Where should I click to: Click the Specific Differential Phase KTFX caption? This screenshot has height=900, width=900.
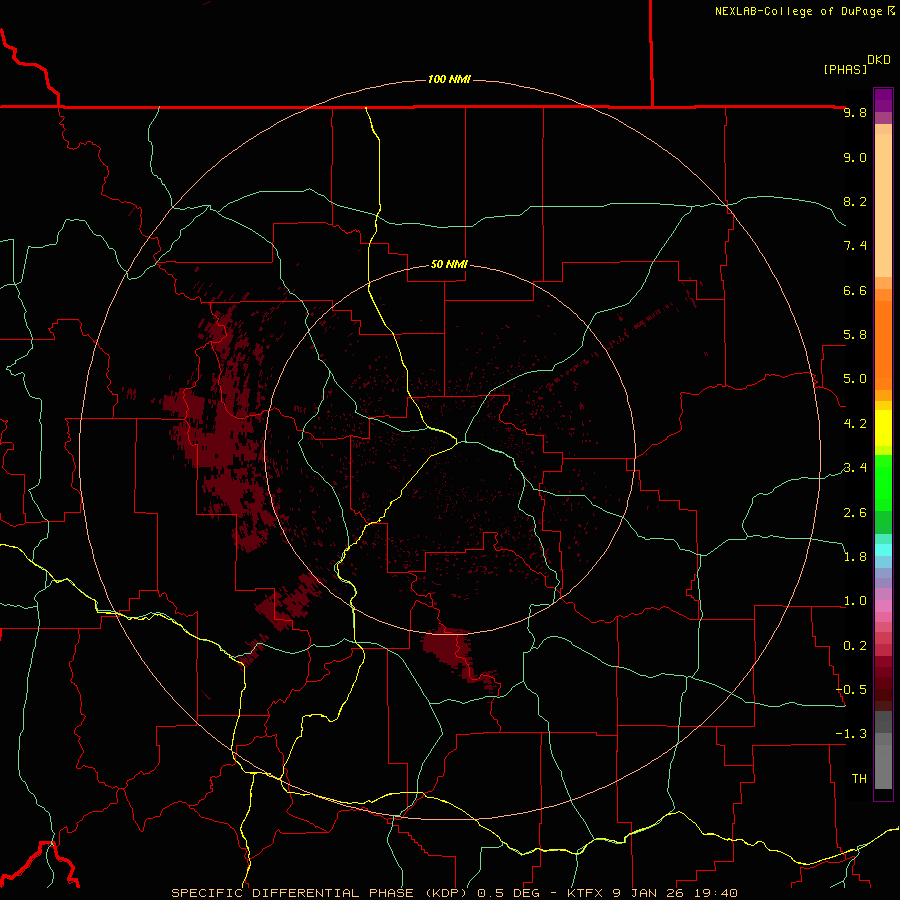tap(455, 893)
